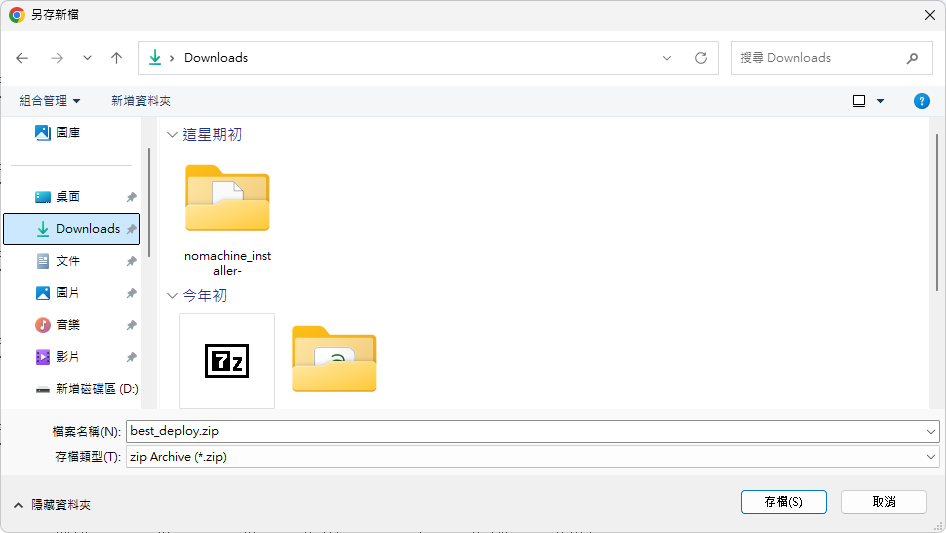Open help via the blue question mark
946x533 pixels.
click(921, 101)
